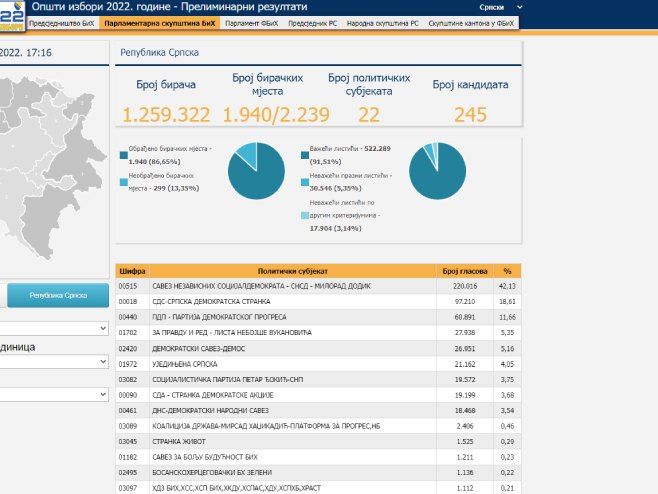Click the Република Српска button

58,296
